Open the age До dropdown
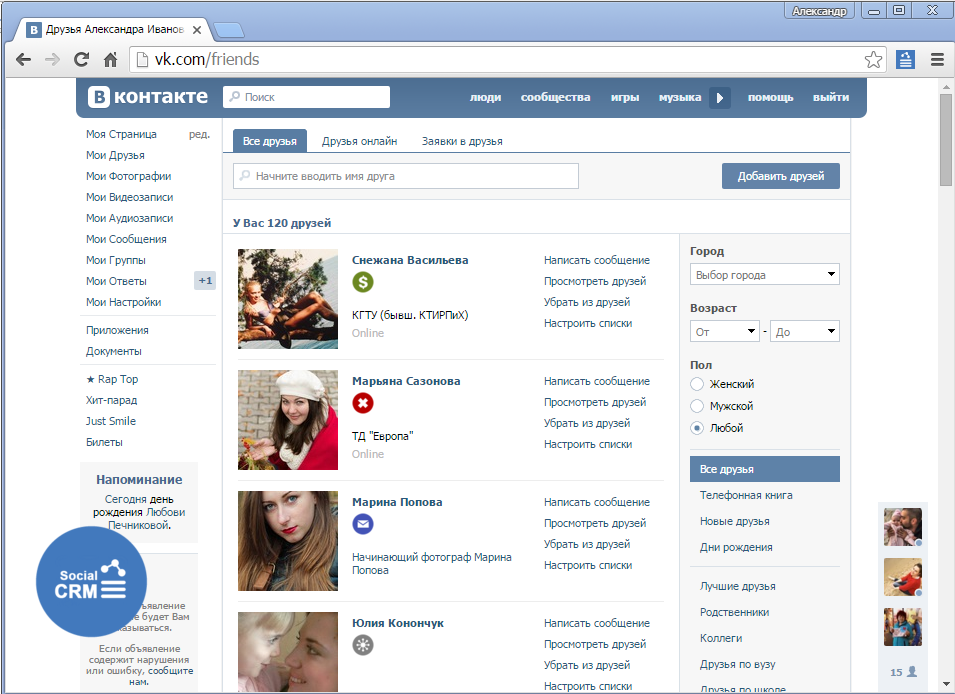Viewport: 955px width, 694px height. point(805,331)
